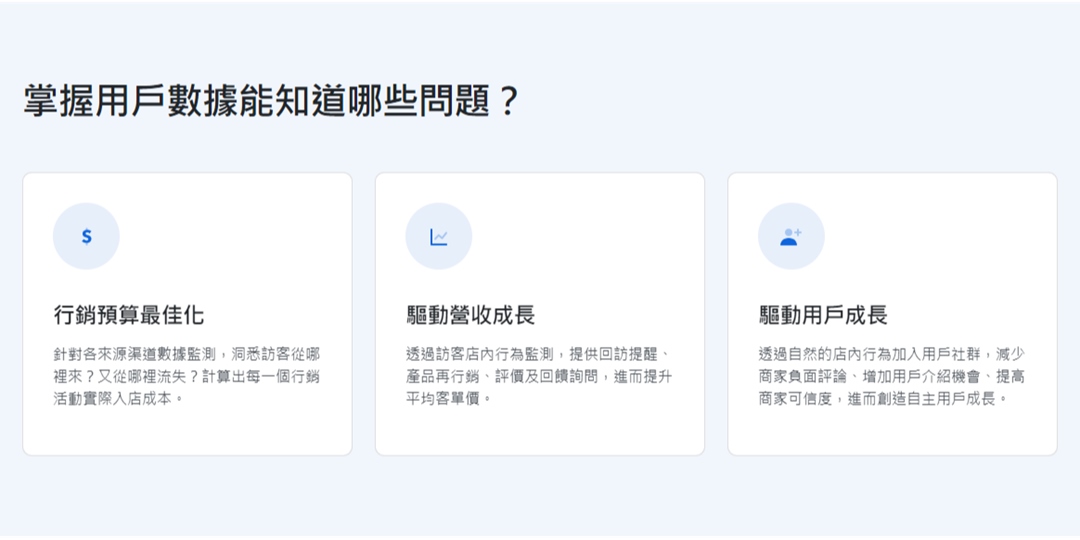Image resolution: width=1080 pixels, height=540 pixels.
Task: Click the line starting with 針對各來源渠道數據監測
Action: (x=187, y=354)
